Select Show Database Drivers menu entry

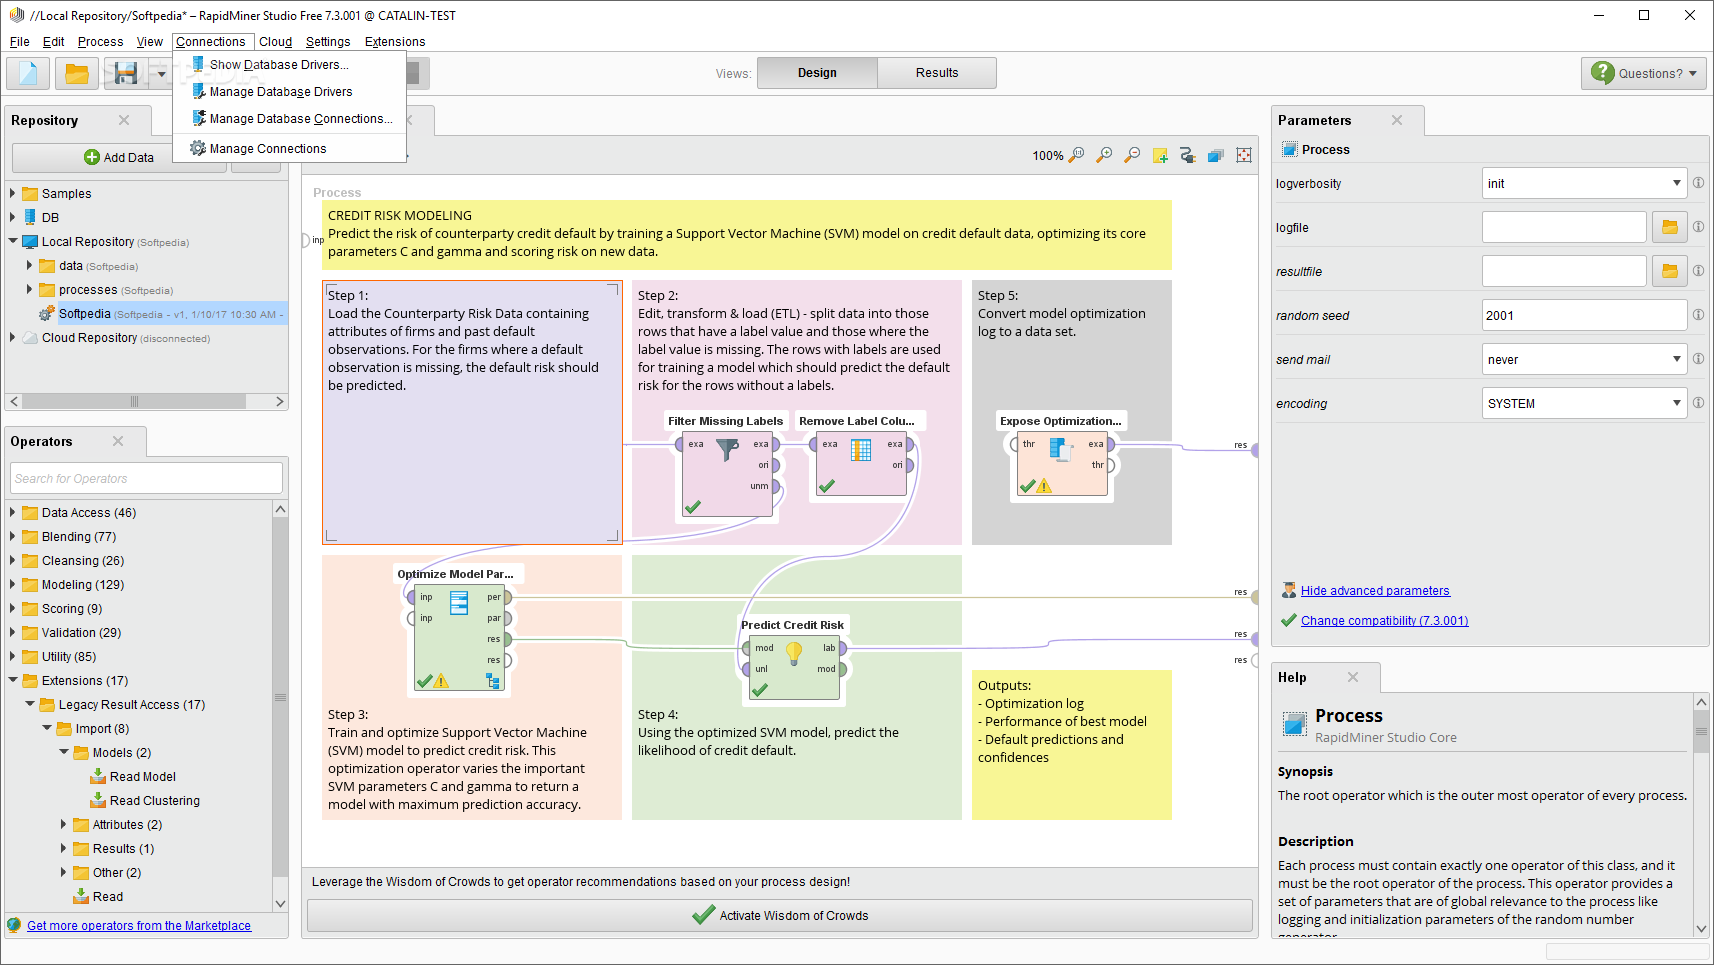(290, 64)
